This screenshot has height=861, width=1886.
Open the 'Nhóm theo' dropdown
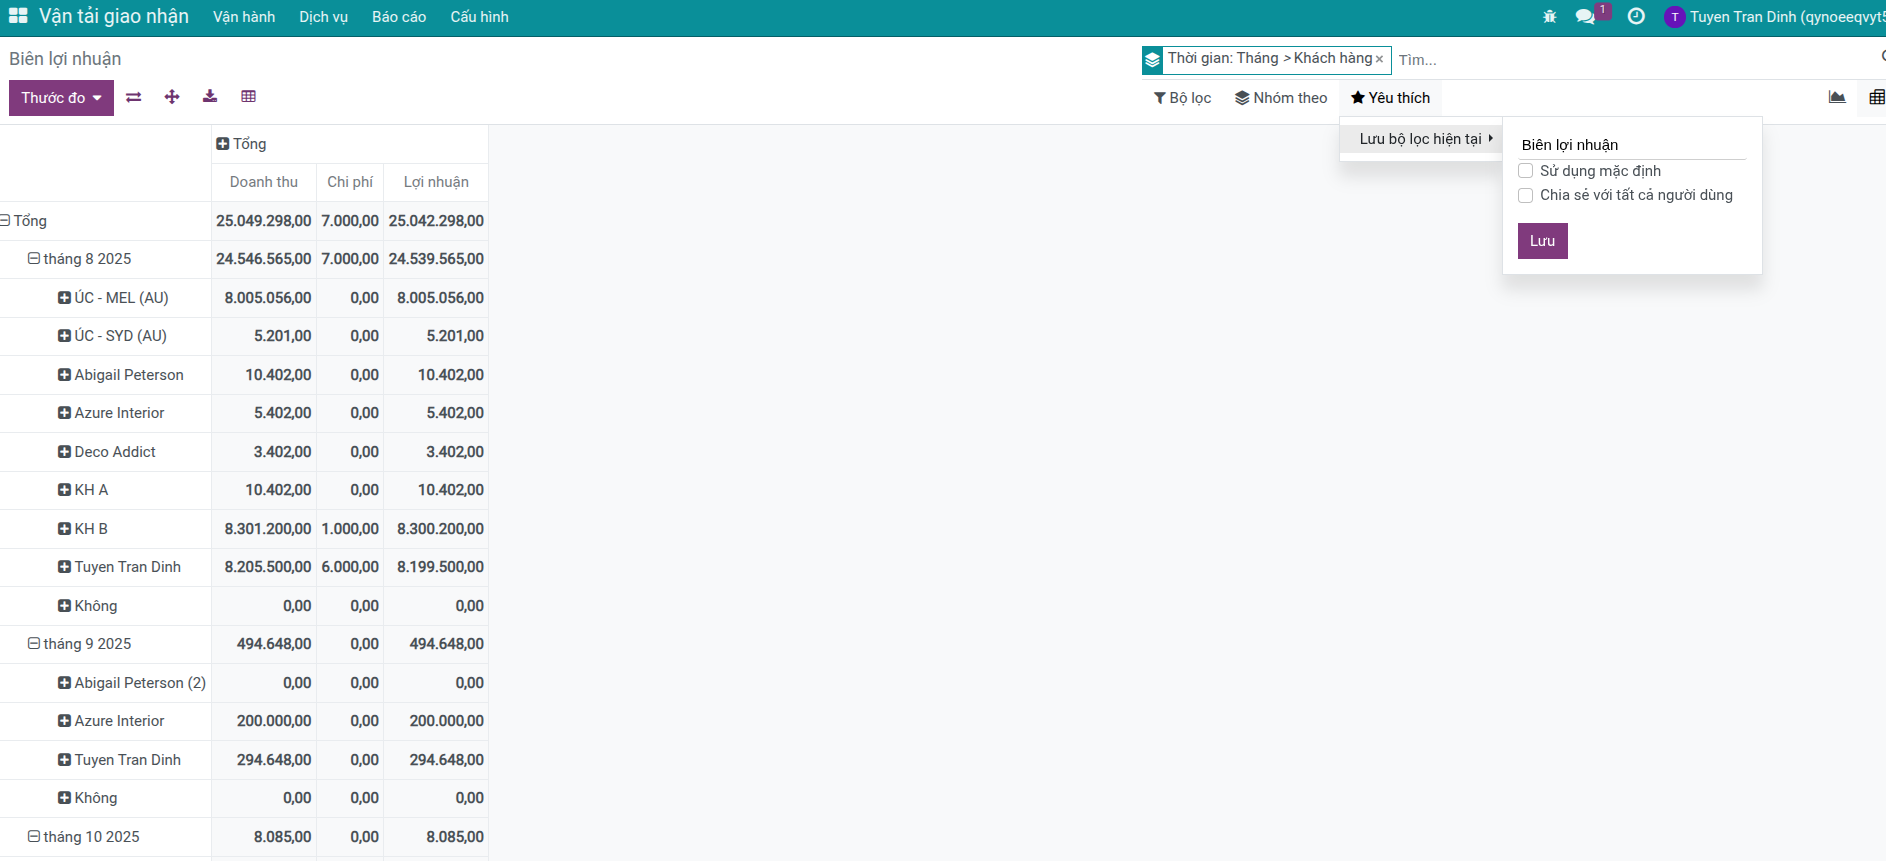1281,98
